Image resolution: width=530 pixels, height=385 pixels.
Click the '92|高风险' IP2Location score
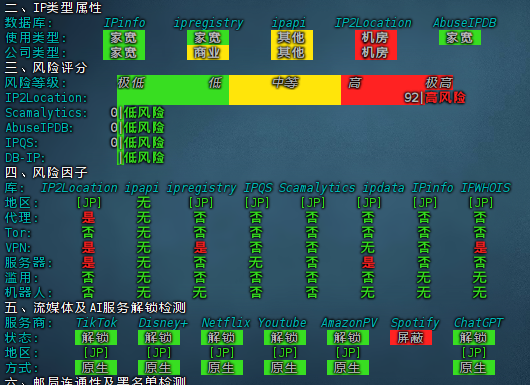pos(435,98)
